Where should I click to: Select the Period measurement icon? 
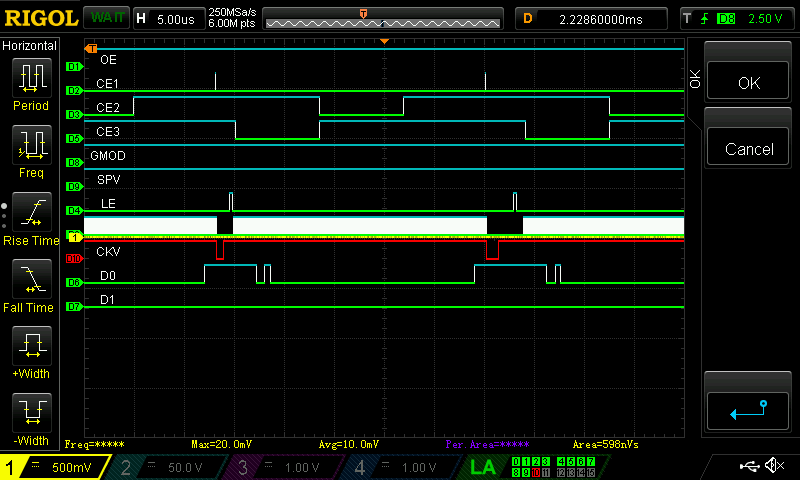(30, 76)
